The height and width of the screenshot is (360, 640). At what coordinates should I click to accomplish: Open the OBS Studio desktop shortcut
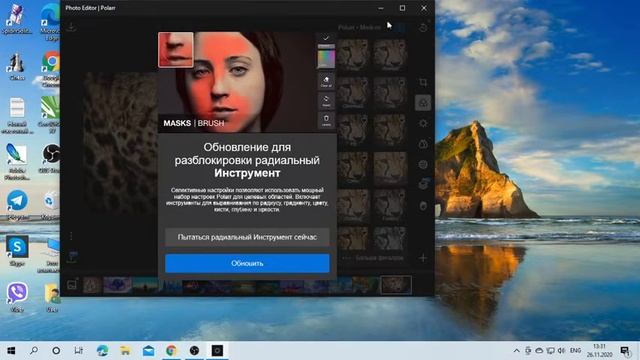[51, 158]
